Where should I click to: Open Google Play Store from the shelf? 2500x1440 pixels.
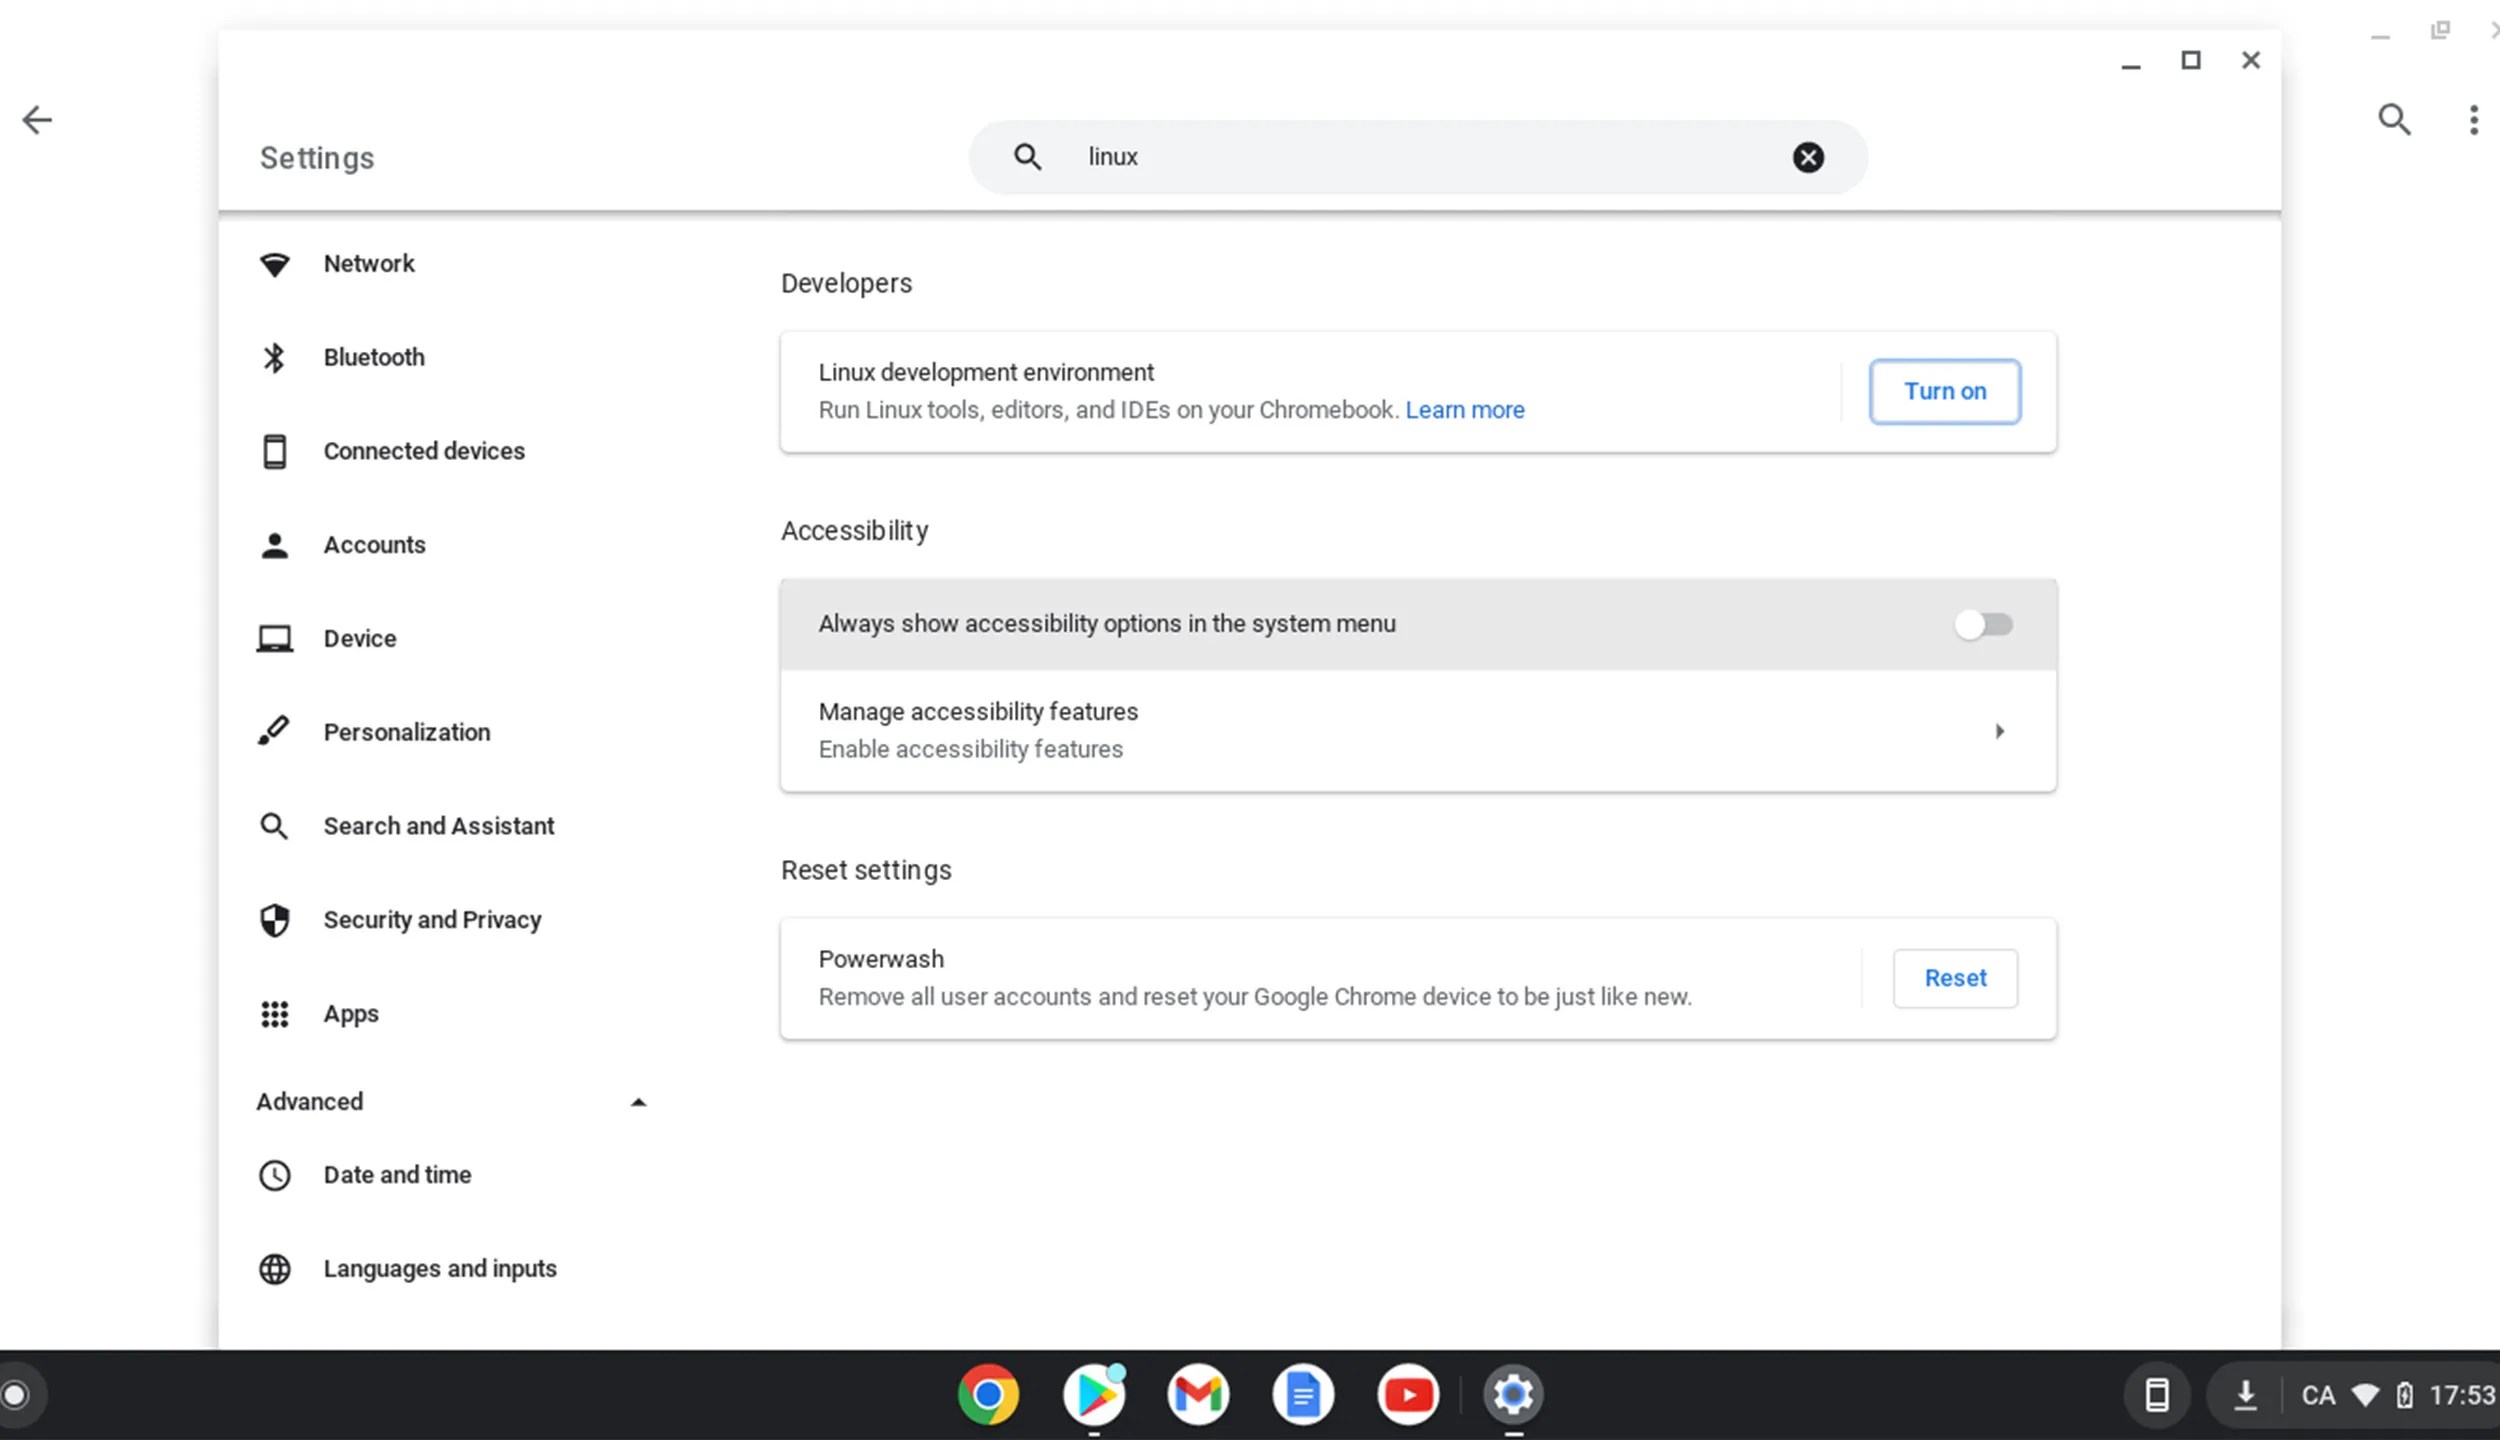click(x=1093, y=1393)
